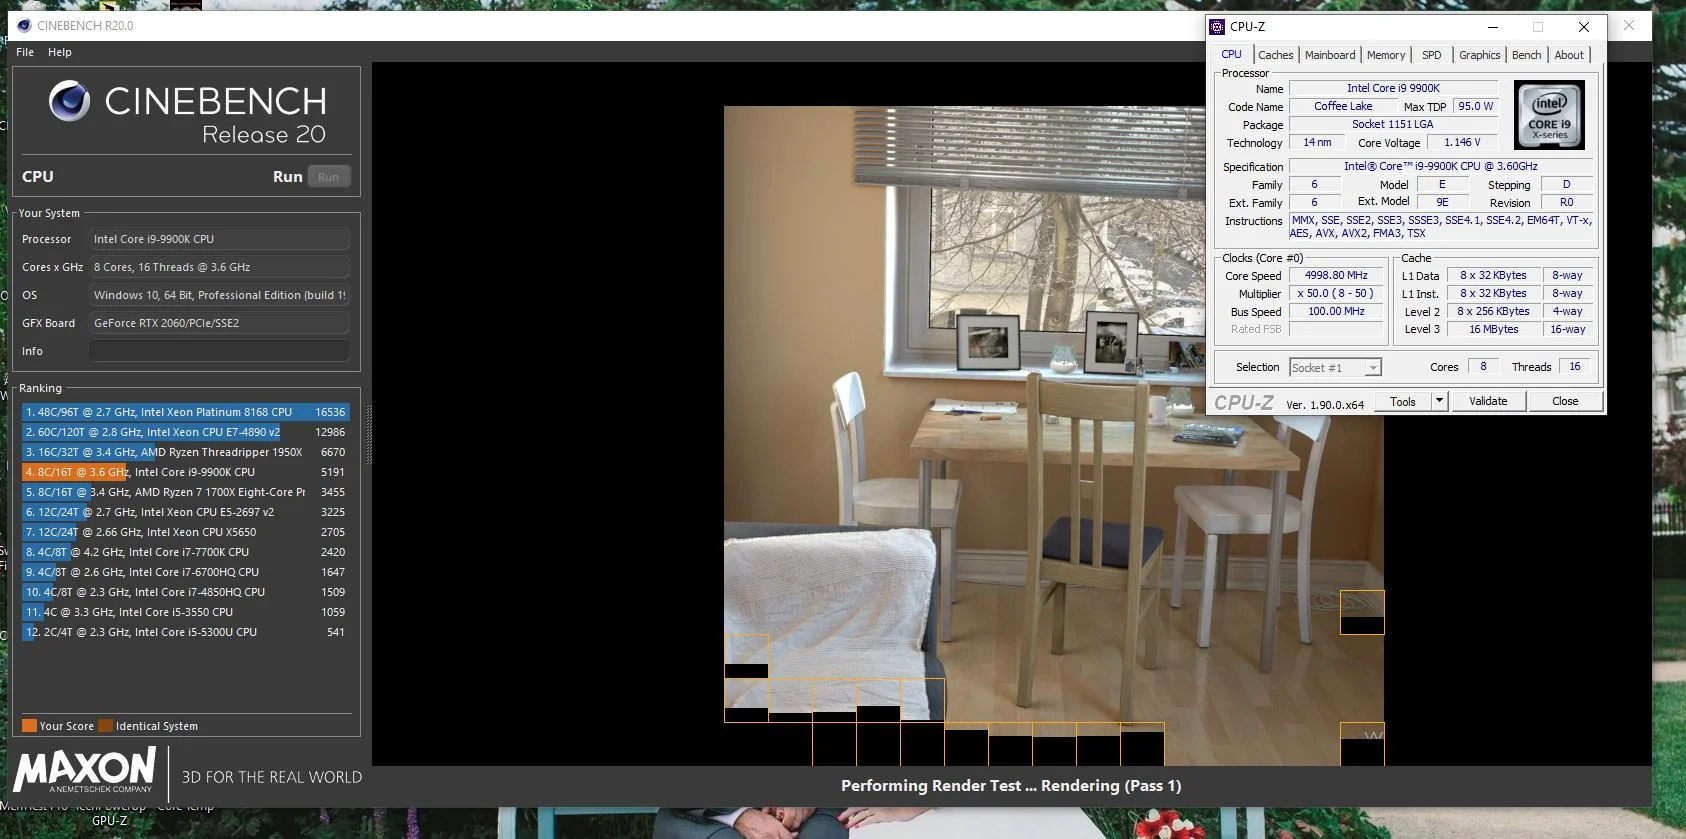This screenshot has height=839, width=1686.
Task: Open the About tab in CPU-Z
Action: pyautogui.click(x=1569, y=55)
